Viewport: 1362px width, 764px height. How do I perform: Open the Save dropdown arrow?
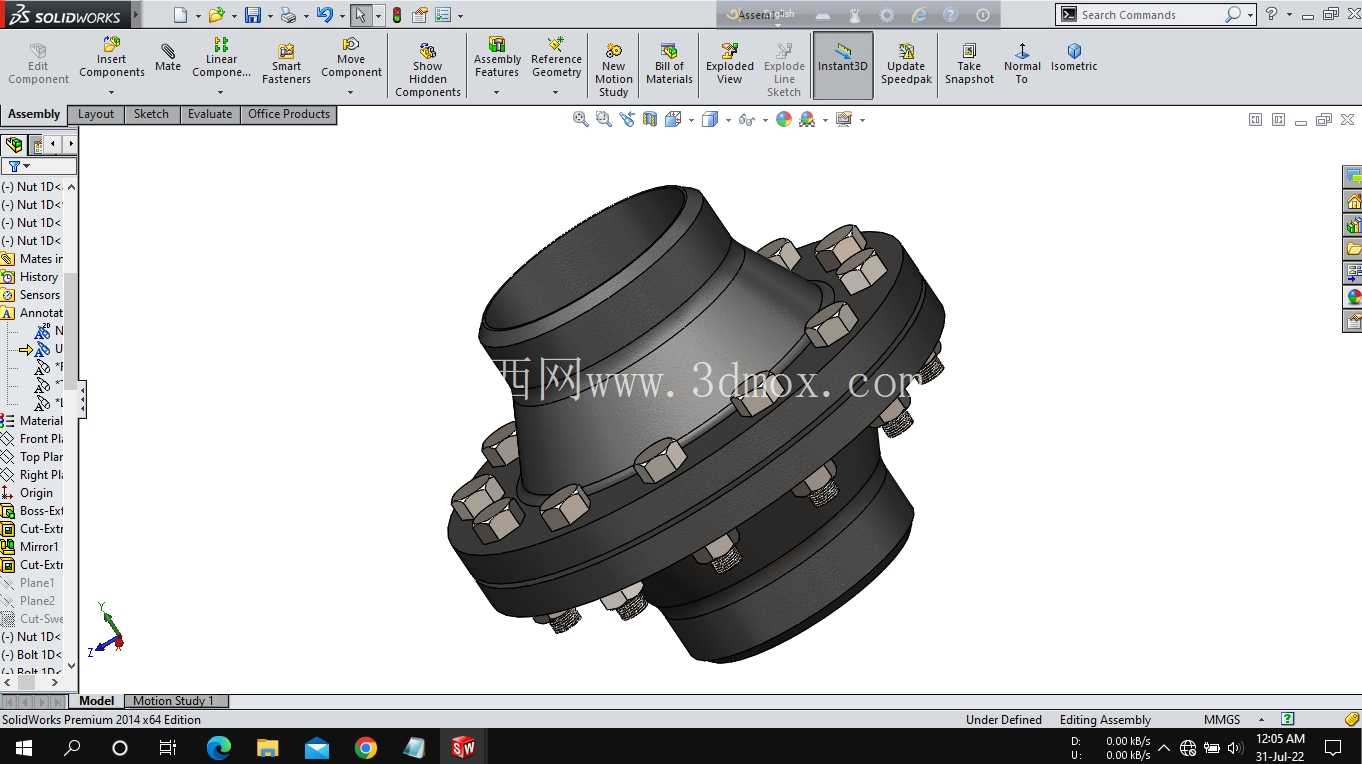[270, 15]
